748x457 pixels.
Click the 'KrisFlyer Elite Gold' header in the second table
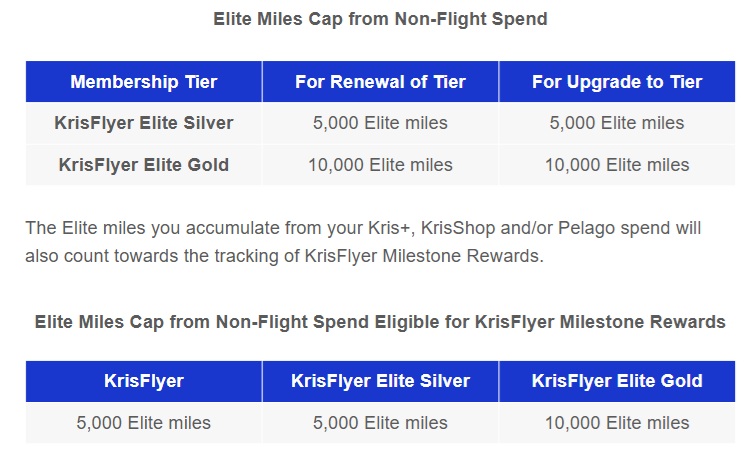[x=617, y=381]
